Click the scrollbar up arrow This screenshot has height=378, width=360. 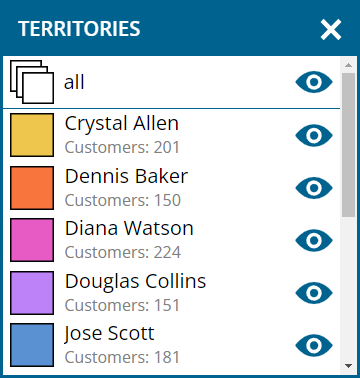pyautogui.click(x=349, y=65)
